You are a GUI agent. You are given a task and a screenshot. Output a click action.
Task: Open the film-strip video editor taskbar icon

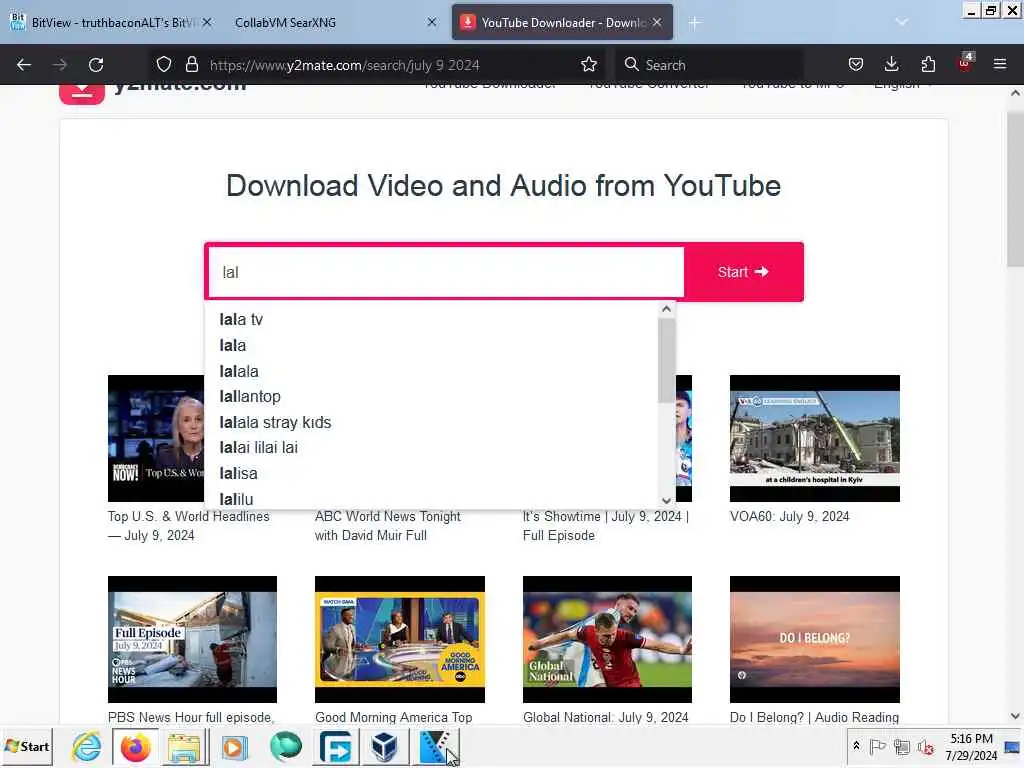(435, 746)
